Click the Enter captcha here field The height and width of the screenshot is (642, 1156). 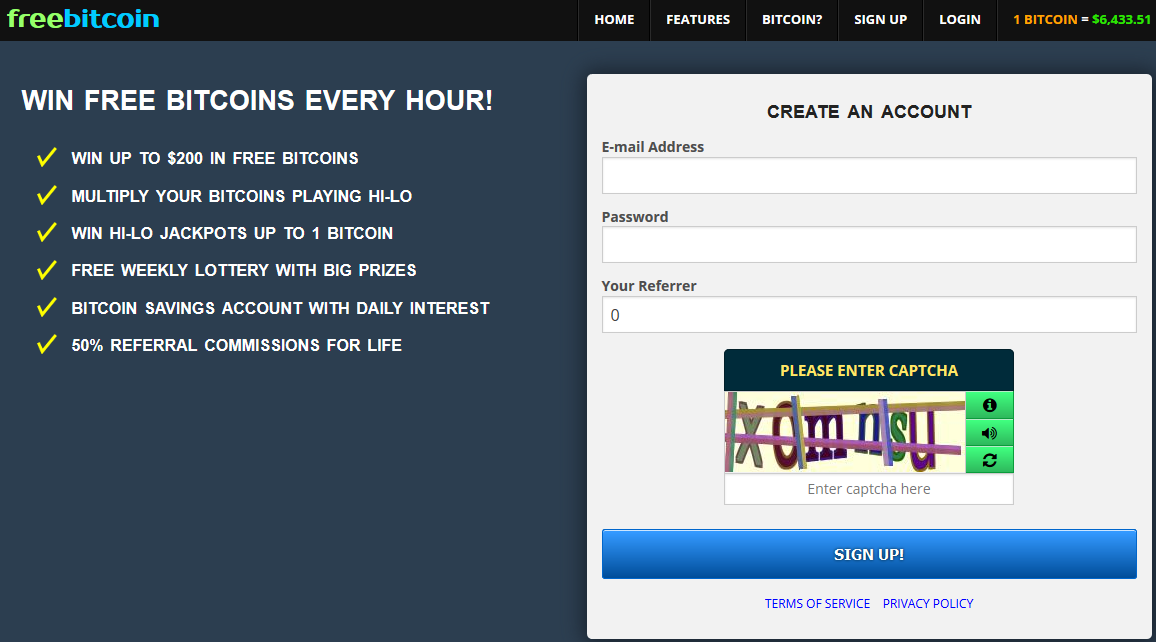[x=868, y=489]
